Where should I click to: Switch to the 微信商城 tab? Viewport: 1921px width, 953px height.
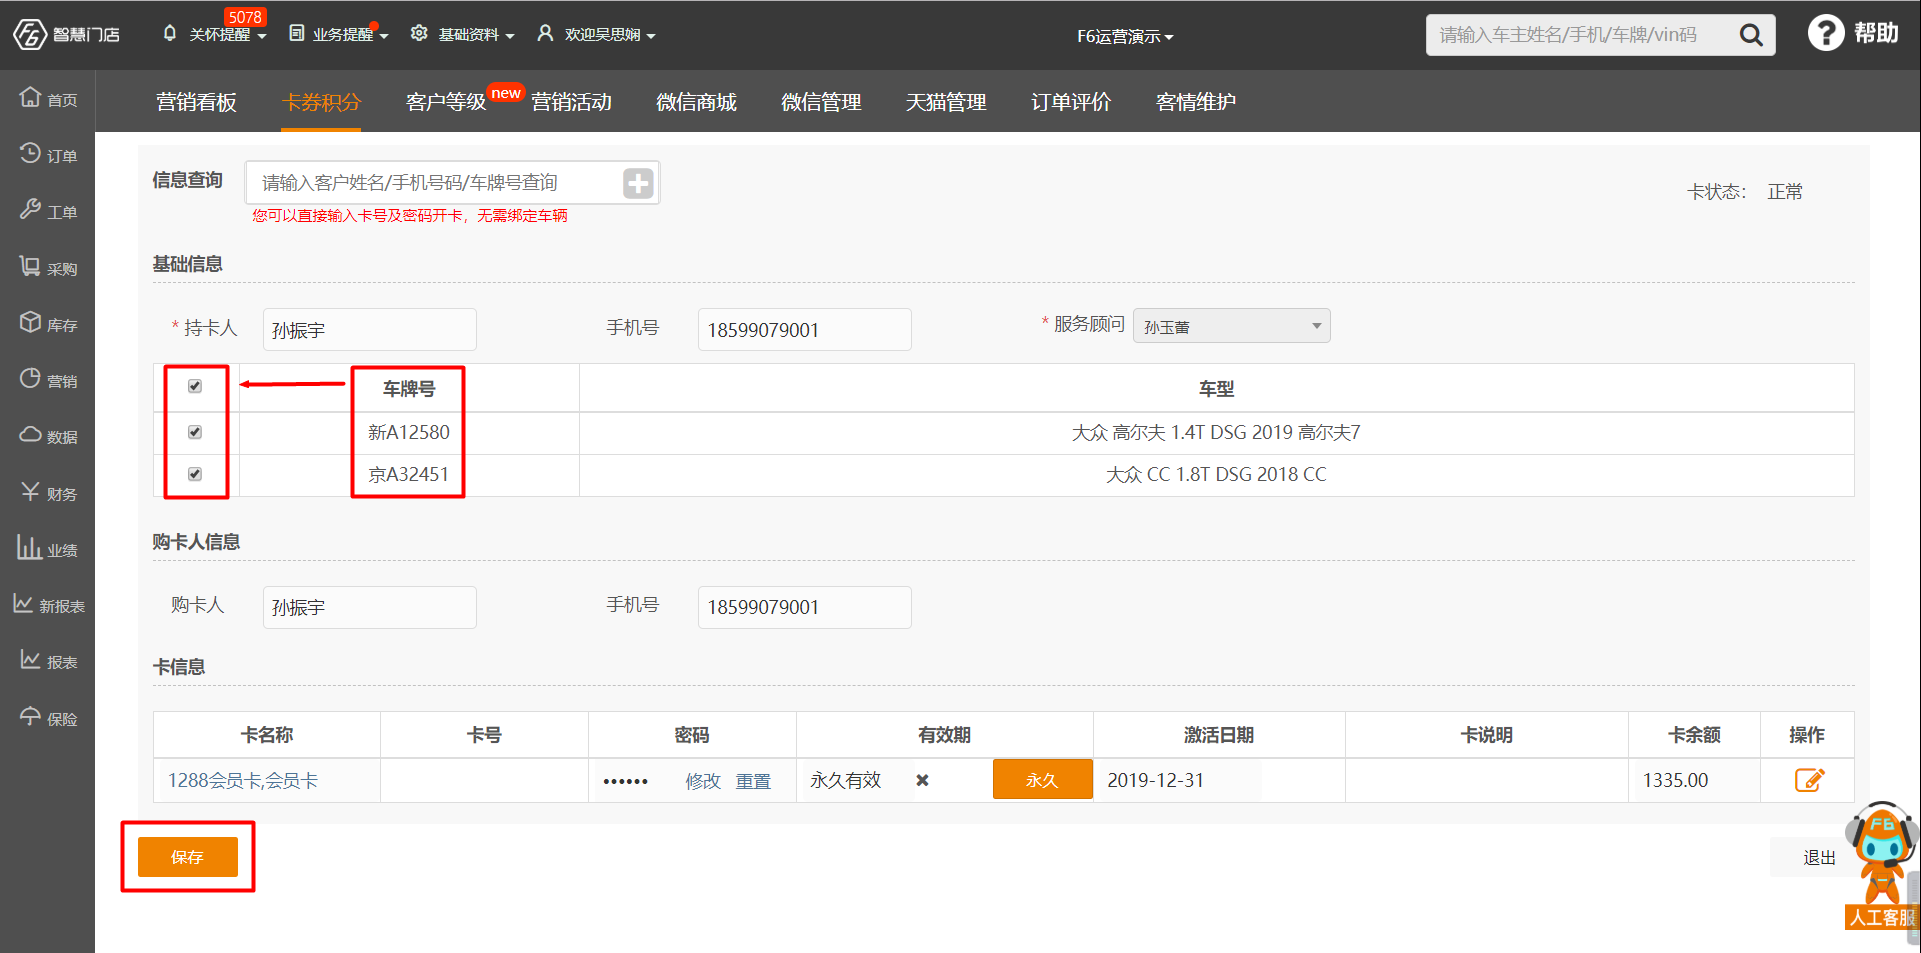(x=696, y=102)
